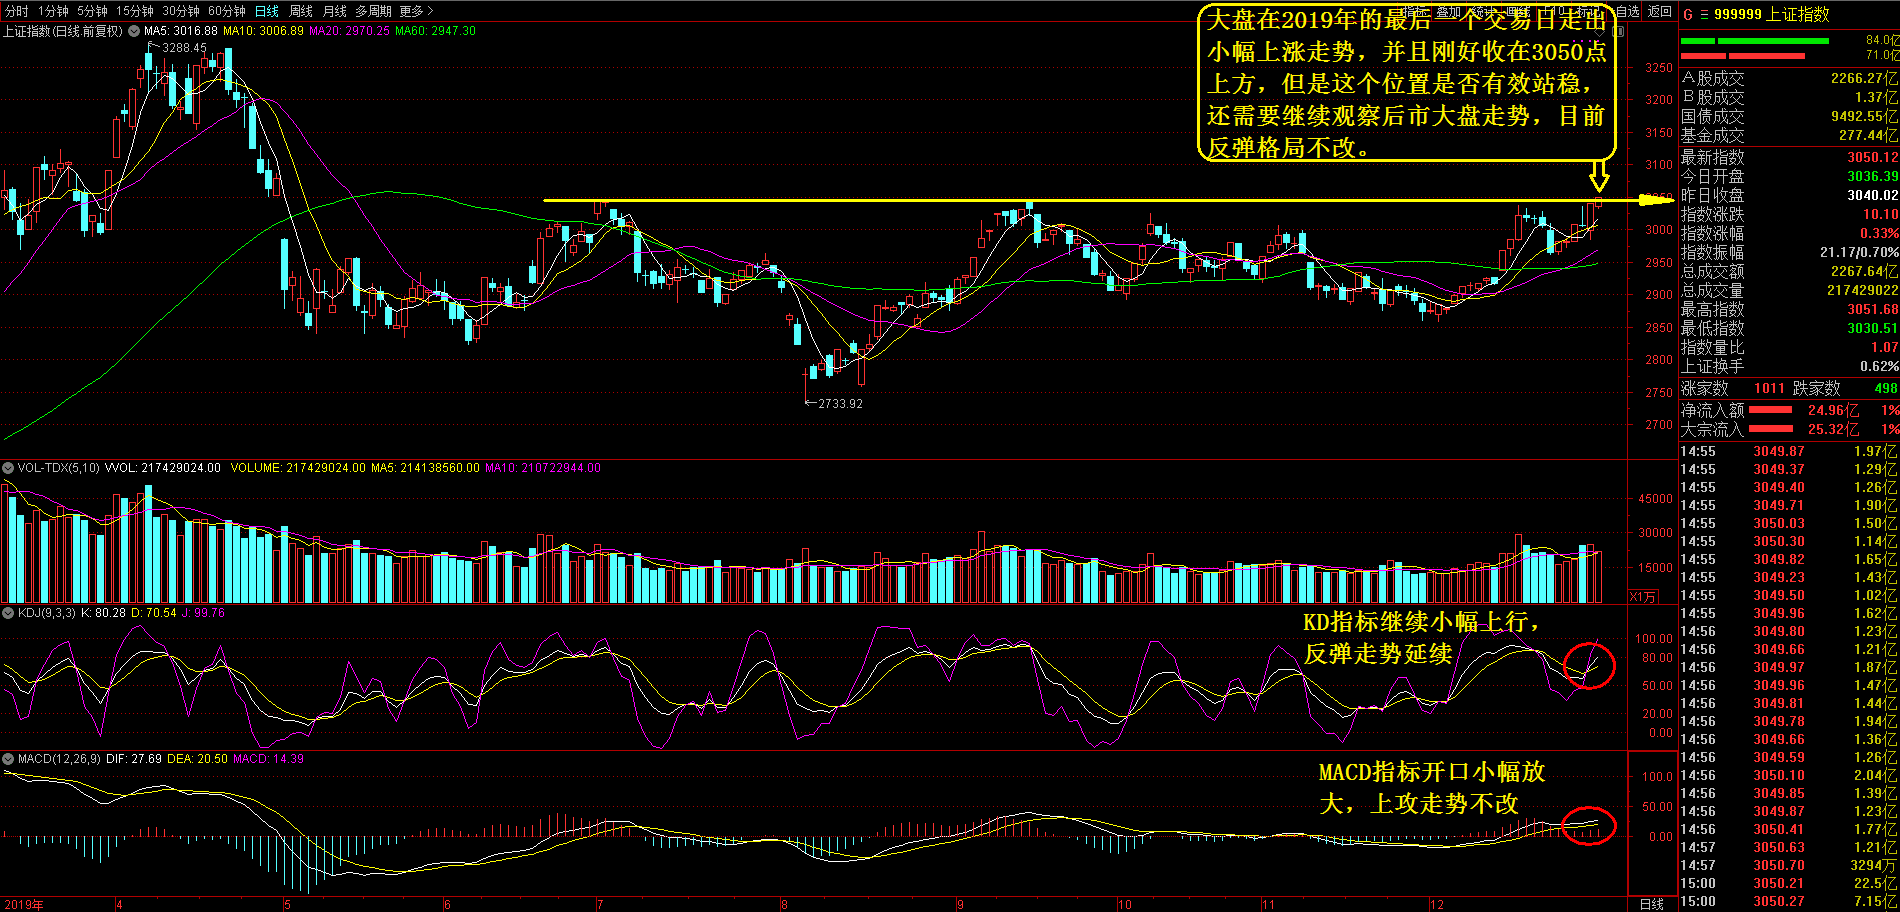The width and height of the screenshot is (1900, 912).
Task: Click the 跌家数 498 count
Action: click(1886, 388)
